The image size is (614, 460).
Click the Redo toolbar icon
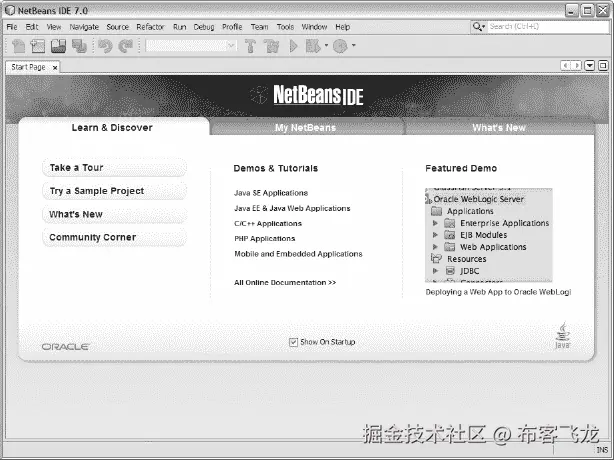click(126, 46)
